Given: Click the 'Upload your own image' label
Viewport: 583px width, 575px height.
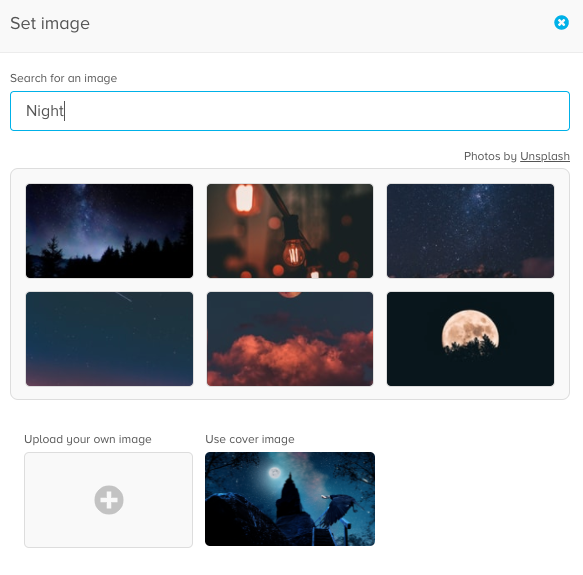Looking at the screenshot, I should tap(88, 439).
